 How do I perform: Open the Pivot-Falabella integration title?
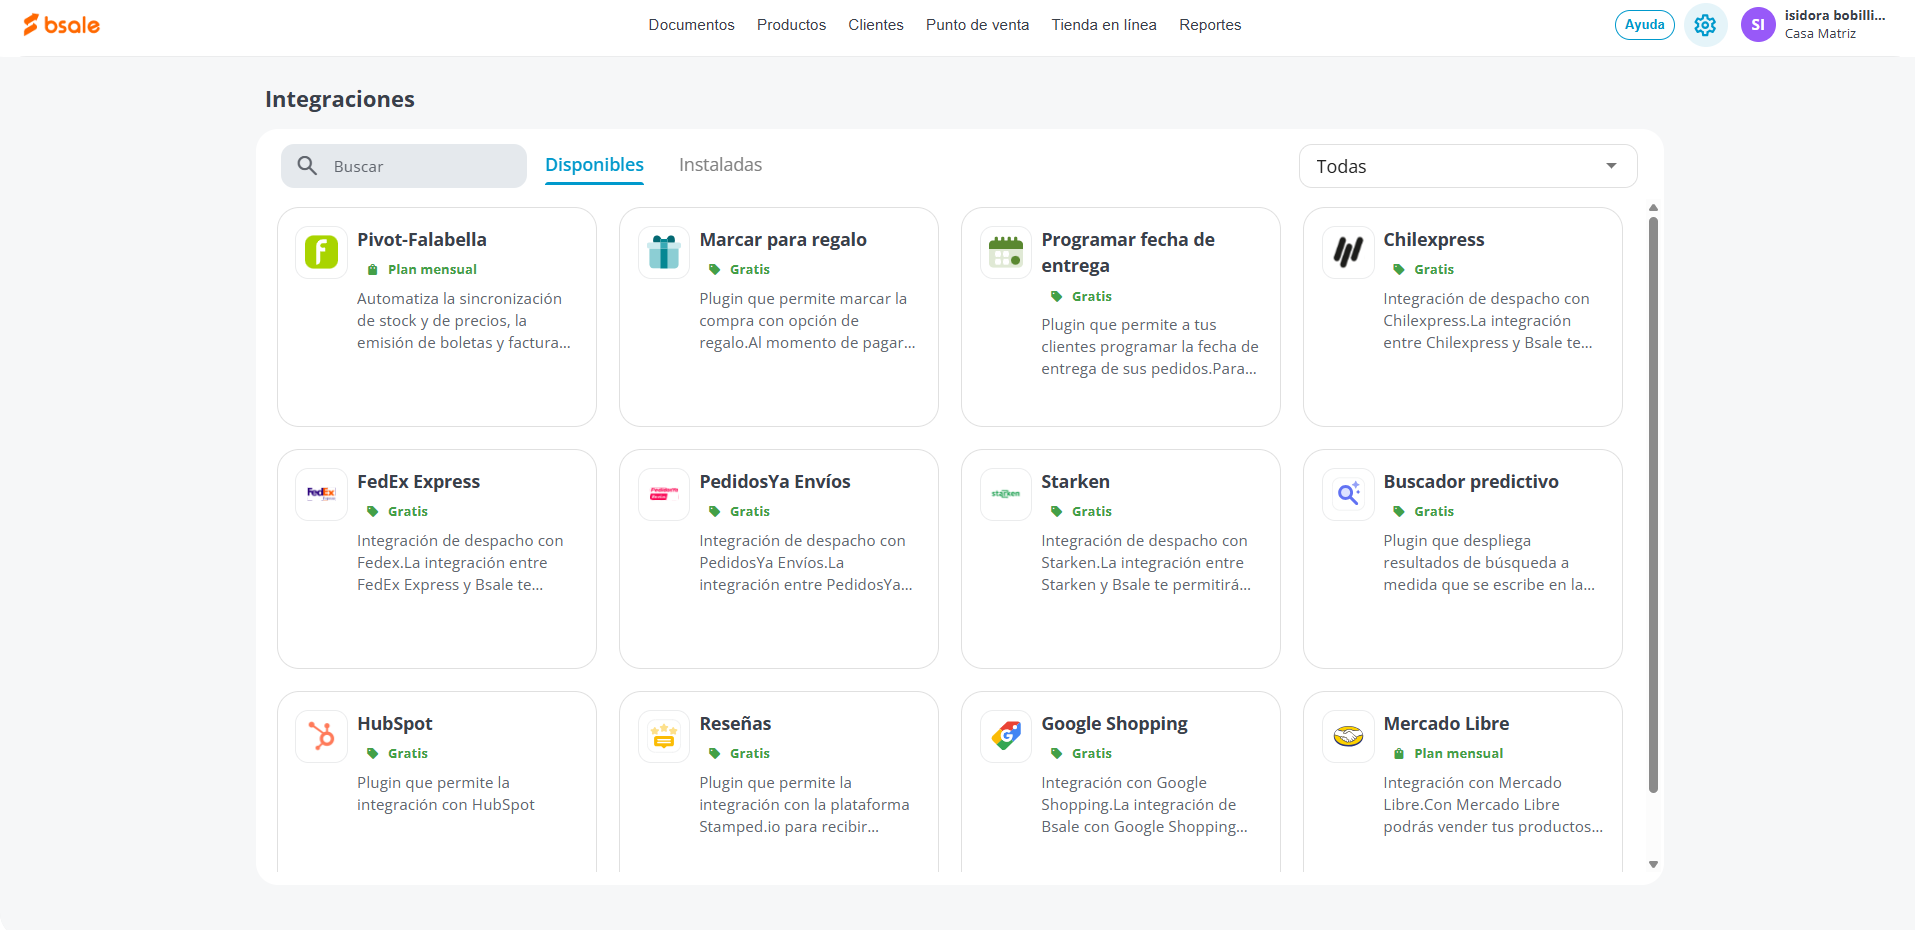422,240
